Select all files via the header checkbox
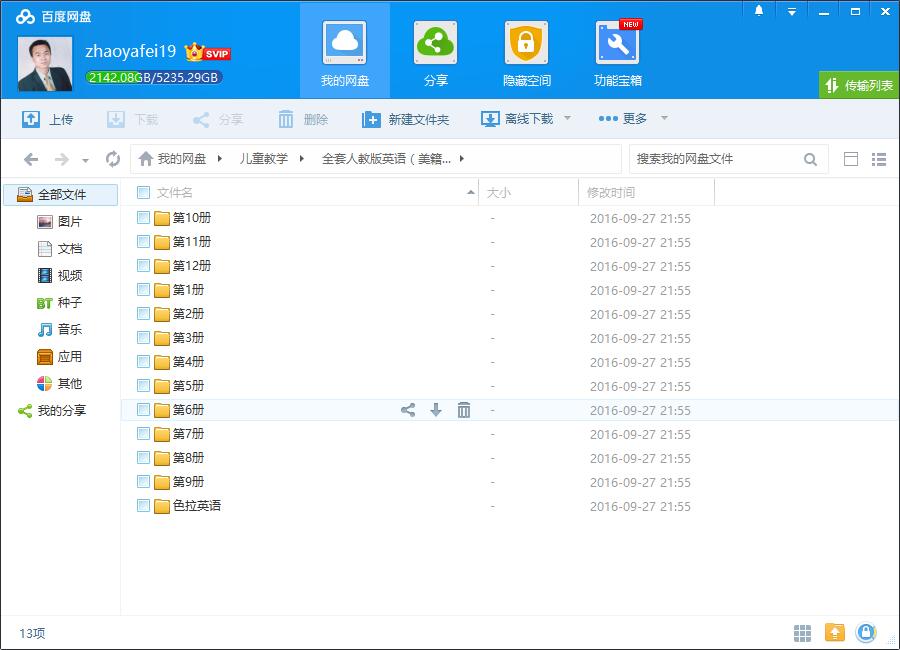 click(142, 192)
